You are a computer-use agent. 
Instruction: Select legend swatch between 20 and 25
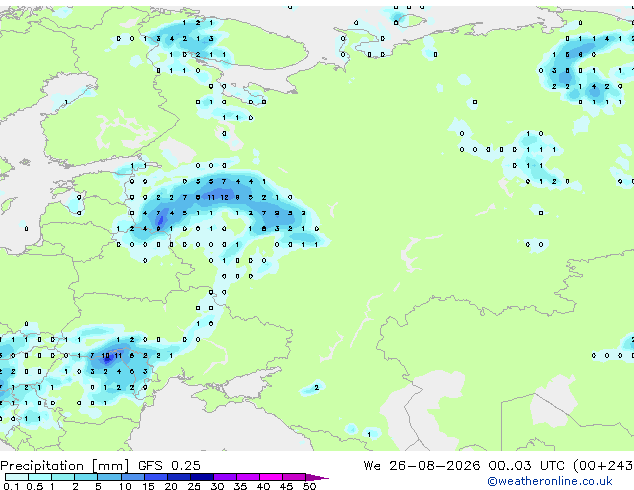[179, 477]
